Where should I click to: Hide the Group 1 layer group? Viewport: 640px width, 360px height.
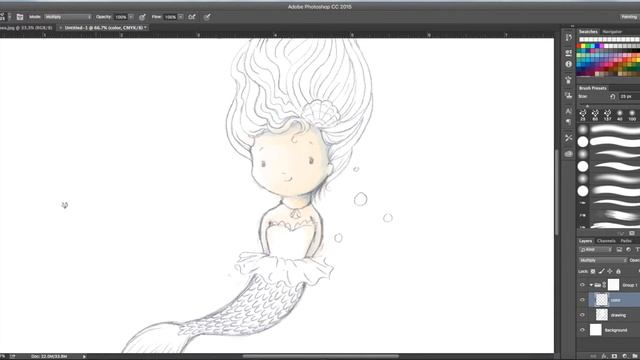(582, 285)
